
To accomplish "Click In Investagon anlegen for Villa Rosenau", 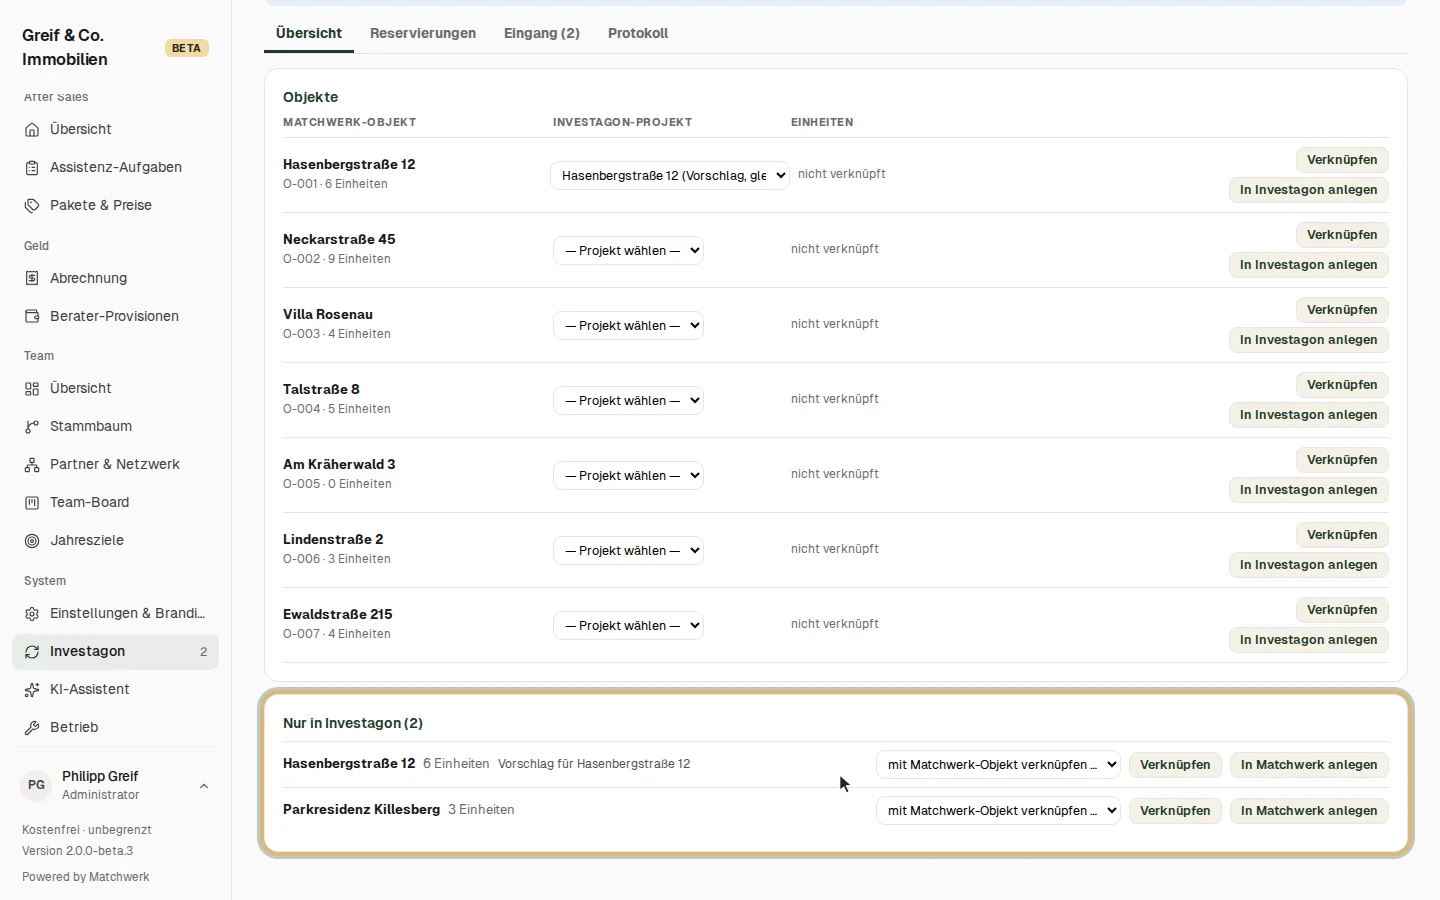I will pyautogui.click(x=1308, y=340).
